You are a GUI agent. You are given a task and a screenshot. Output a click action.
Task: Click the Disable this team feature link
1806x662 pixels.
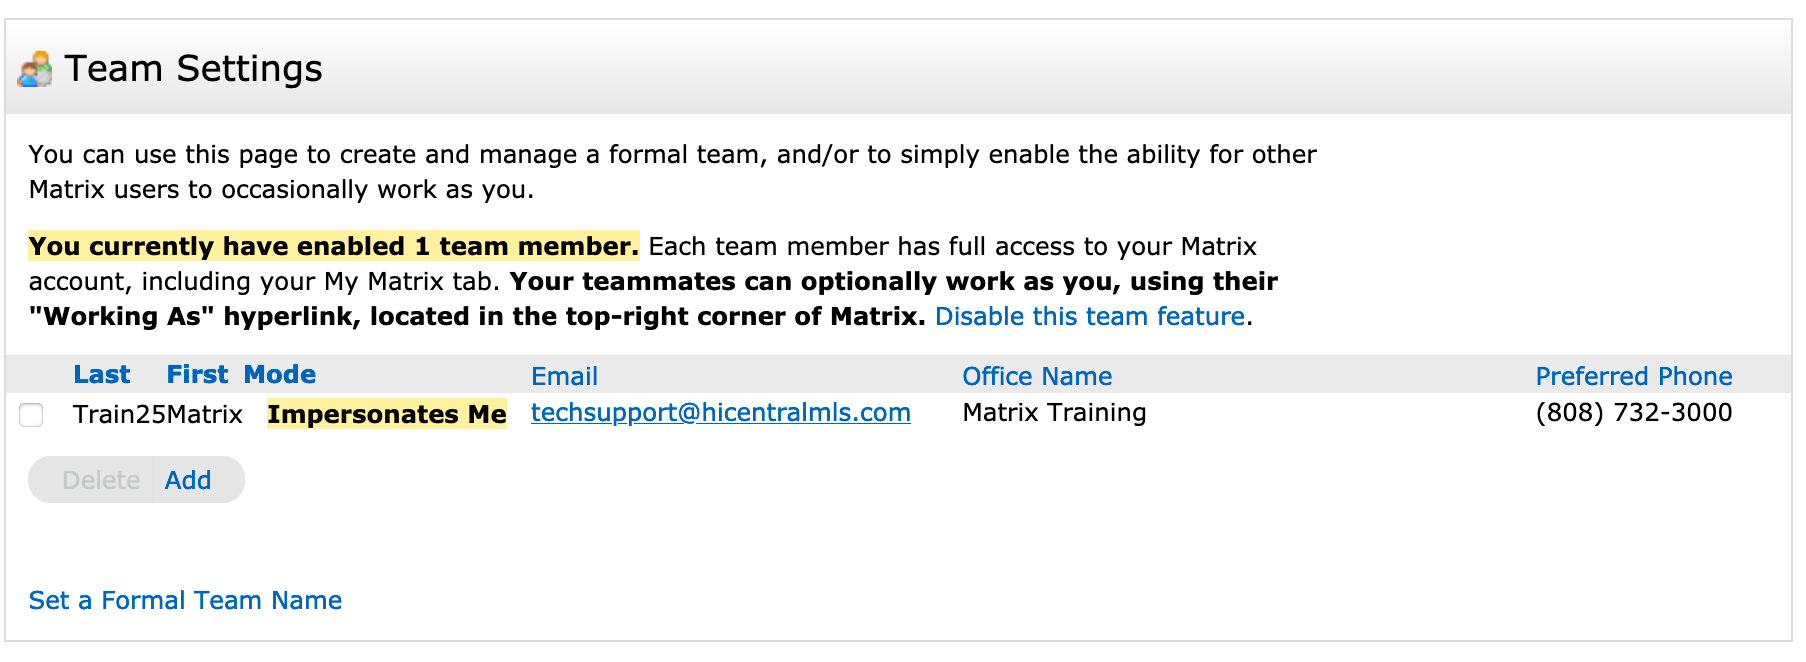[x=1090, y=317]
